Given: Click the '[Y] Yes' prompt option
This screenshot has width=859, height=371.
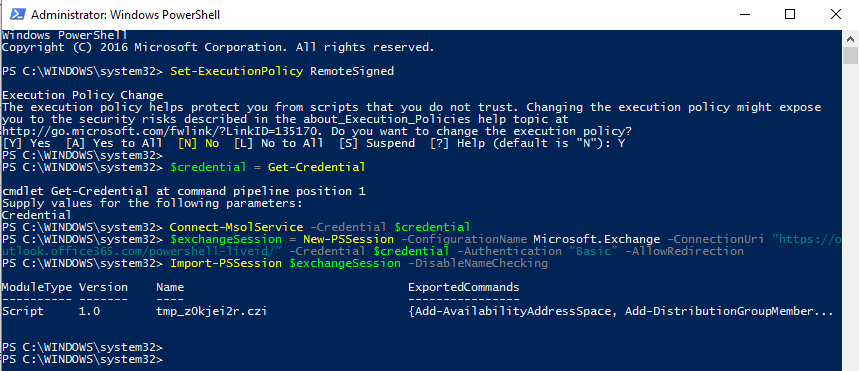Looking at the screenshot, I should (x=26, y=144).
